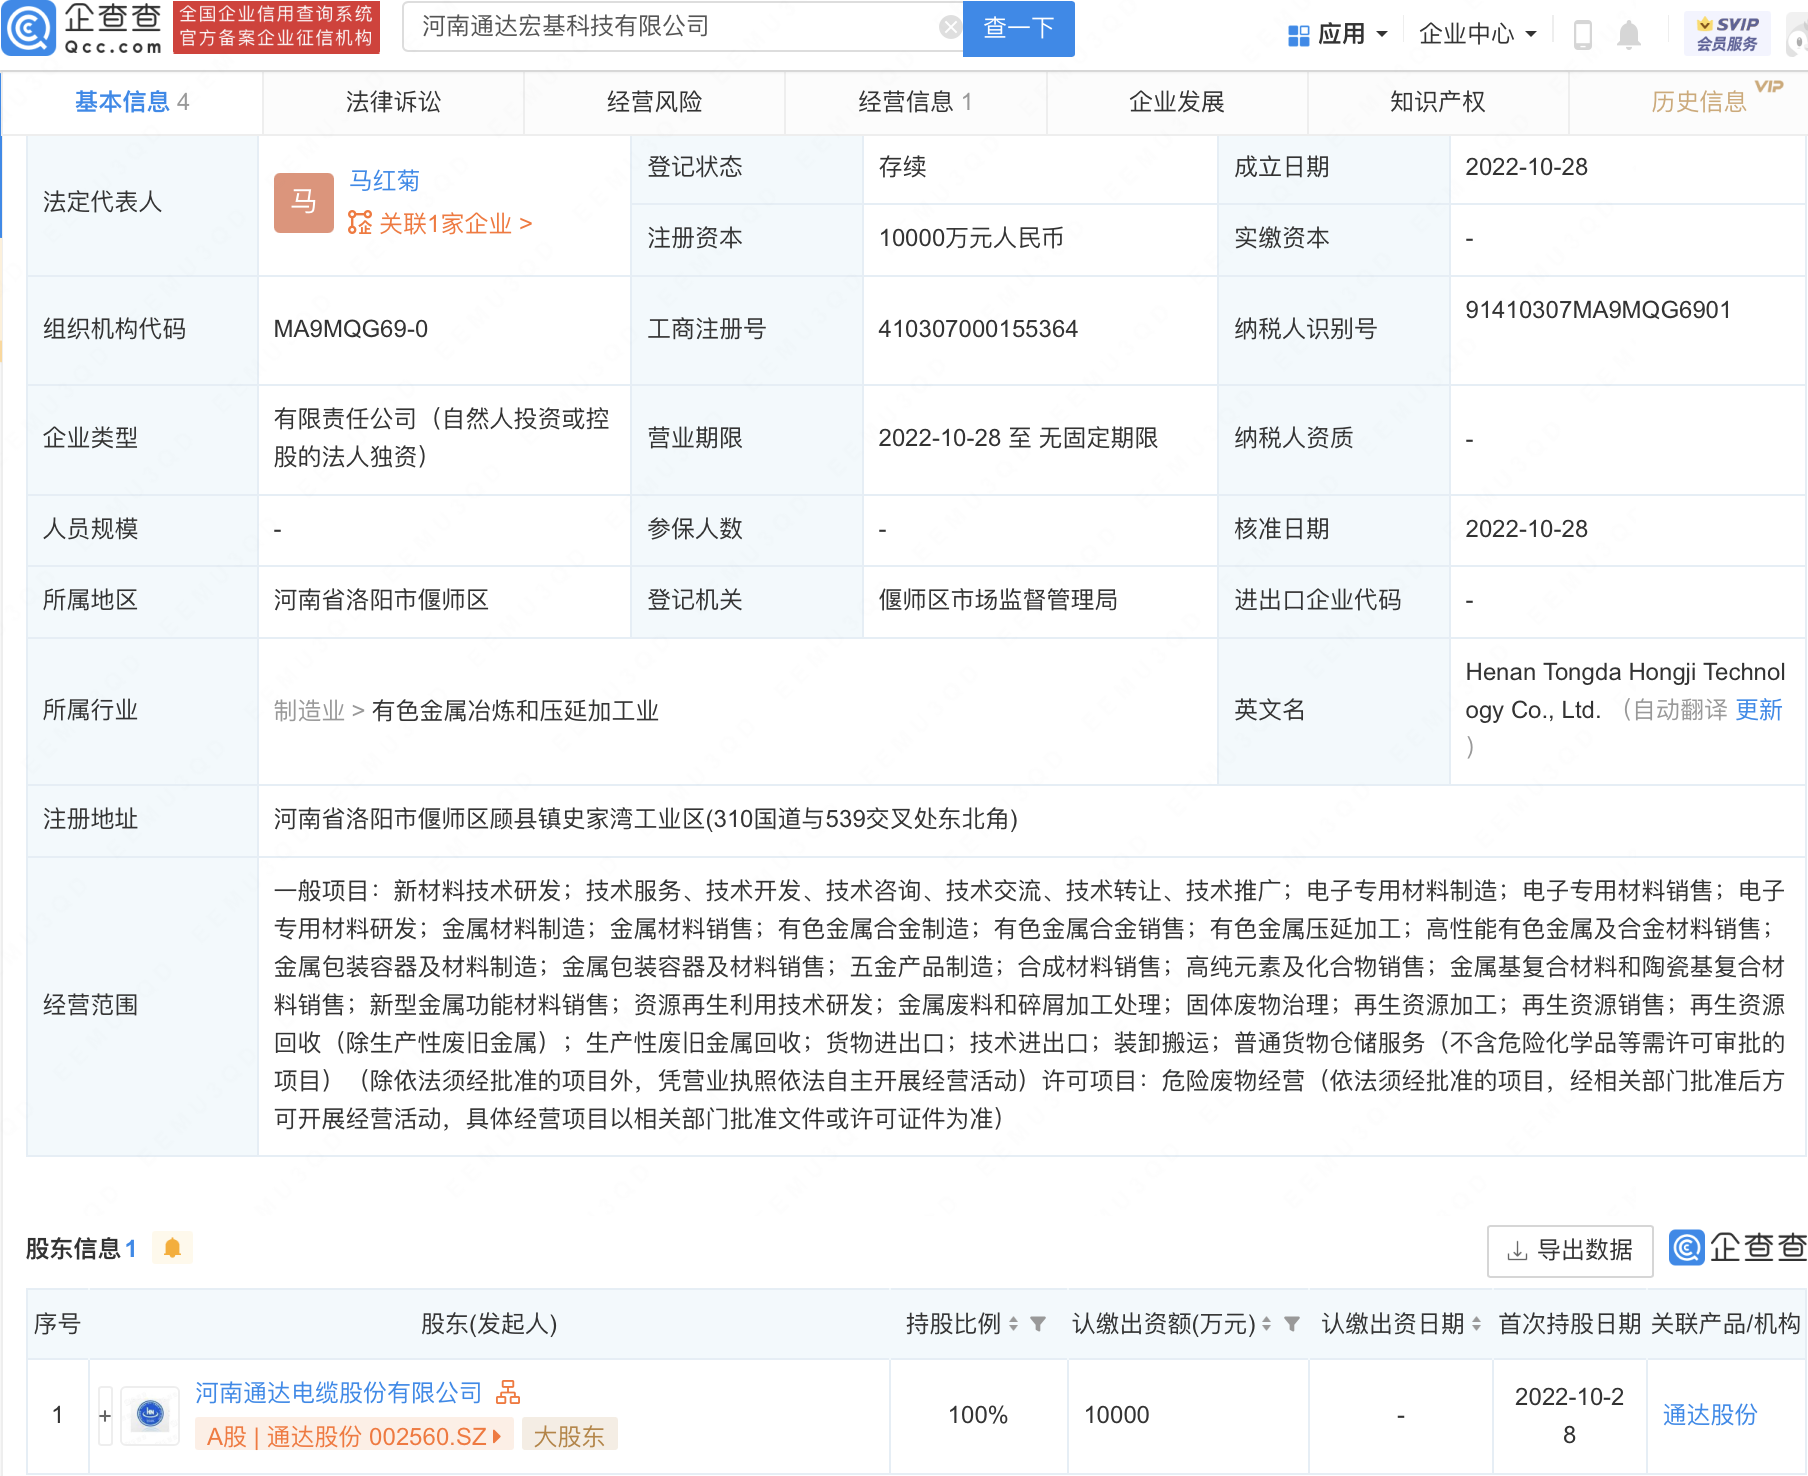Open SVIP member service badge
The width and height of the screenshot is (1808, 1476).
coord(1727,34)
